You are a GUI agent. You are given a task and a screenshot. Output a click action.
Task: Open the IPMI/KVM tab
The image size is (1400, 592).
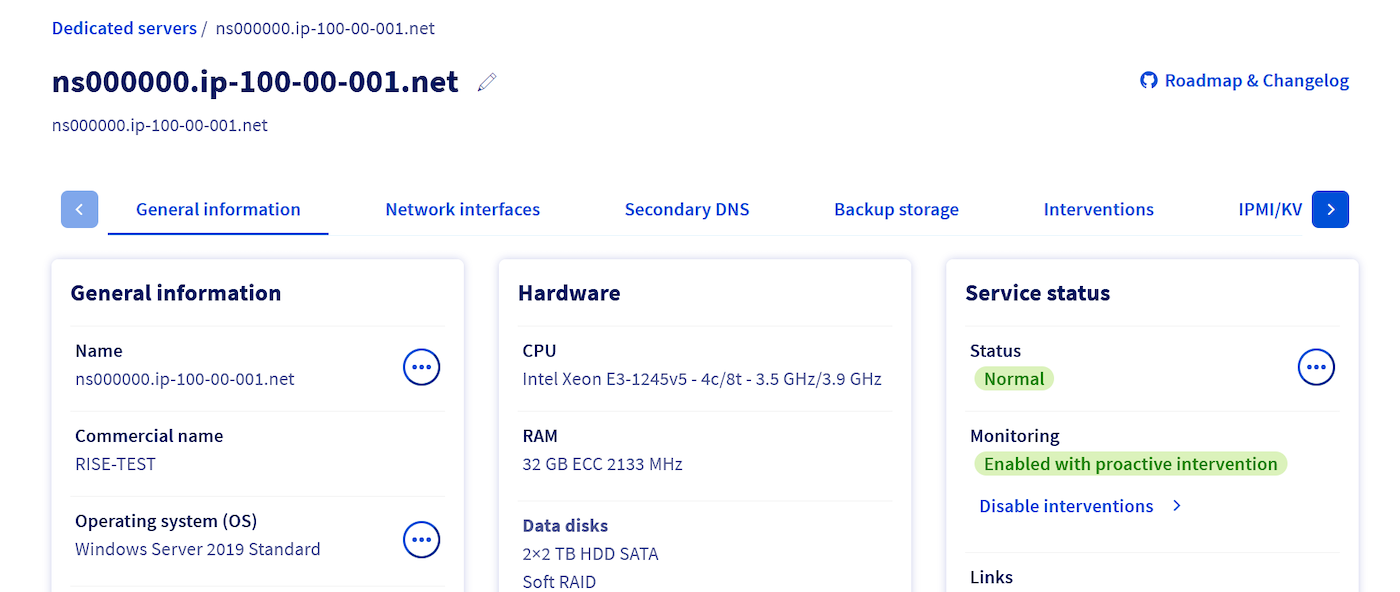pos(1270,209)
